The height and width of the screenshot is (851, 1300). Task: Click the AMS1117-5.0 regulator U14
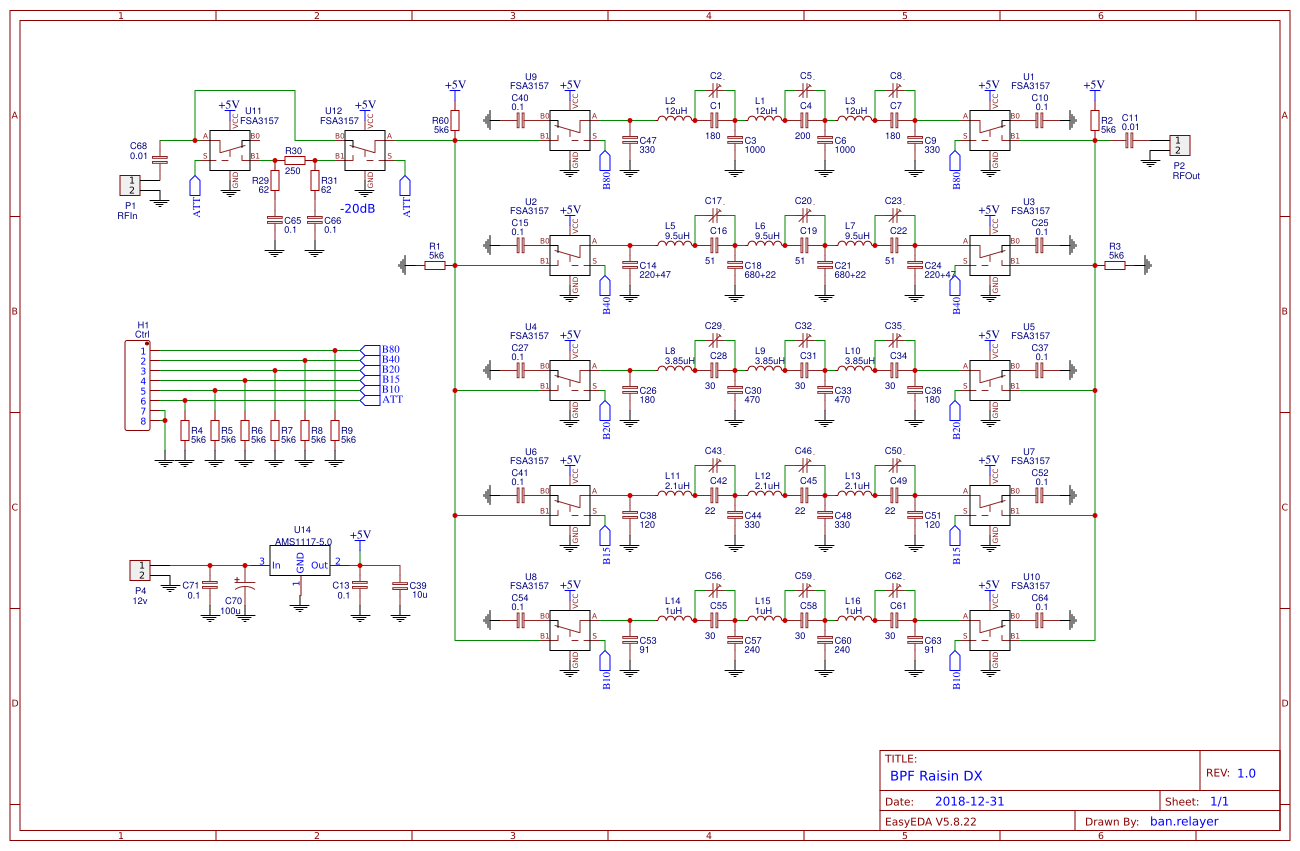point(299,558)
